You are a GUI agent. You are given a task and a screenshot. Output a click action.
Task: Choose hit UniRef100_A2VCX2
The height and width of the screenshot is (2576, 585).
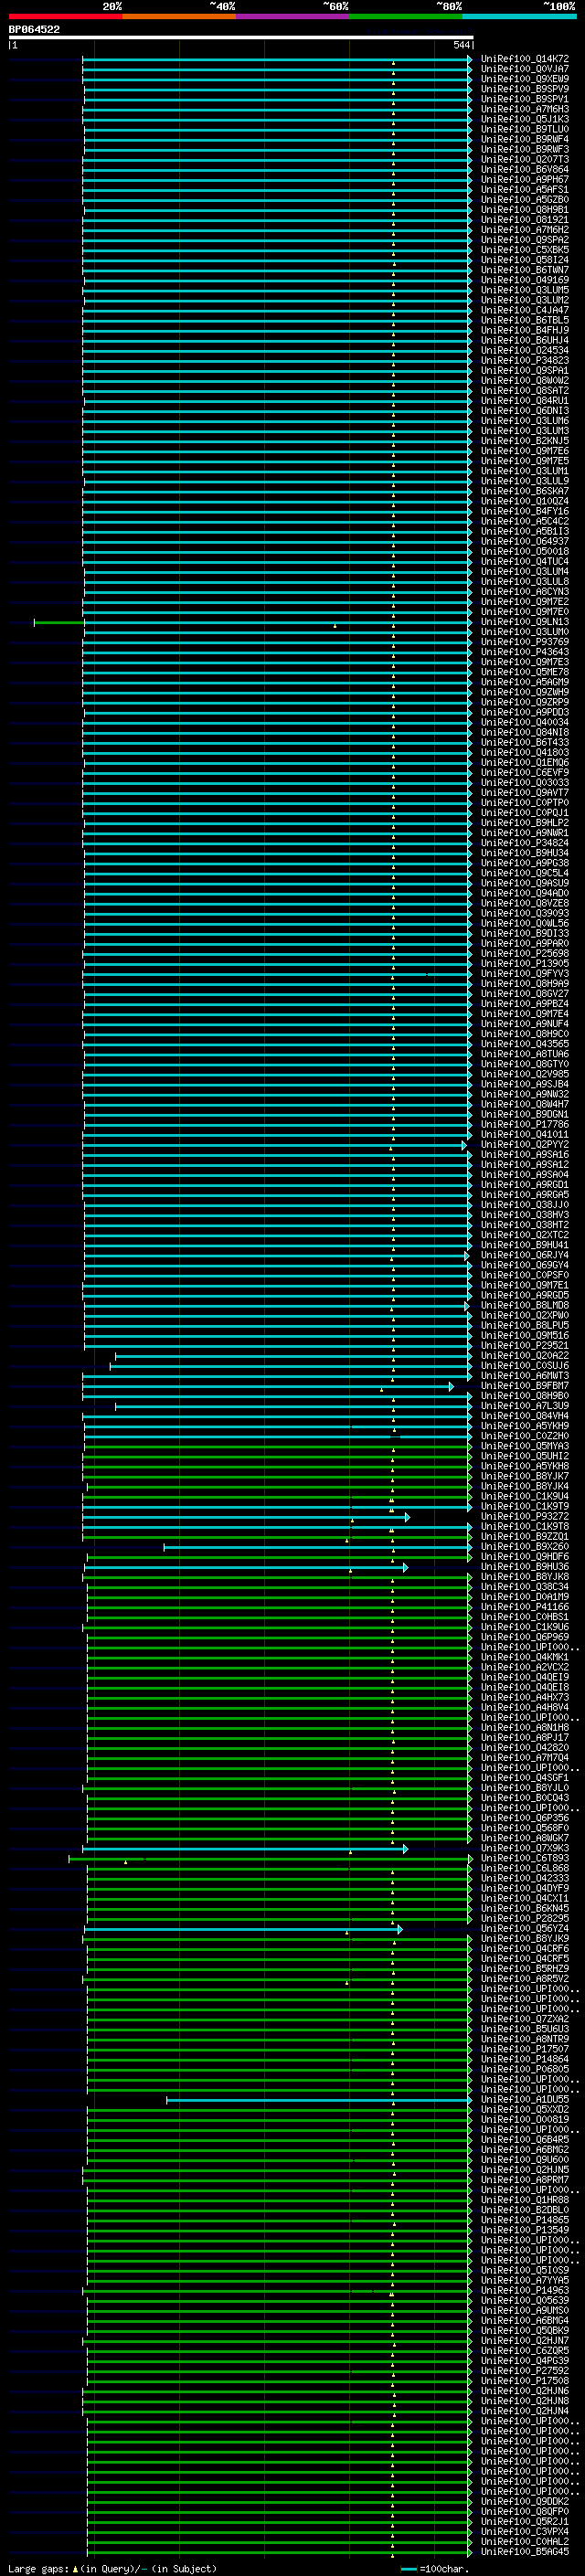(525, 1667)
